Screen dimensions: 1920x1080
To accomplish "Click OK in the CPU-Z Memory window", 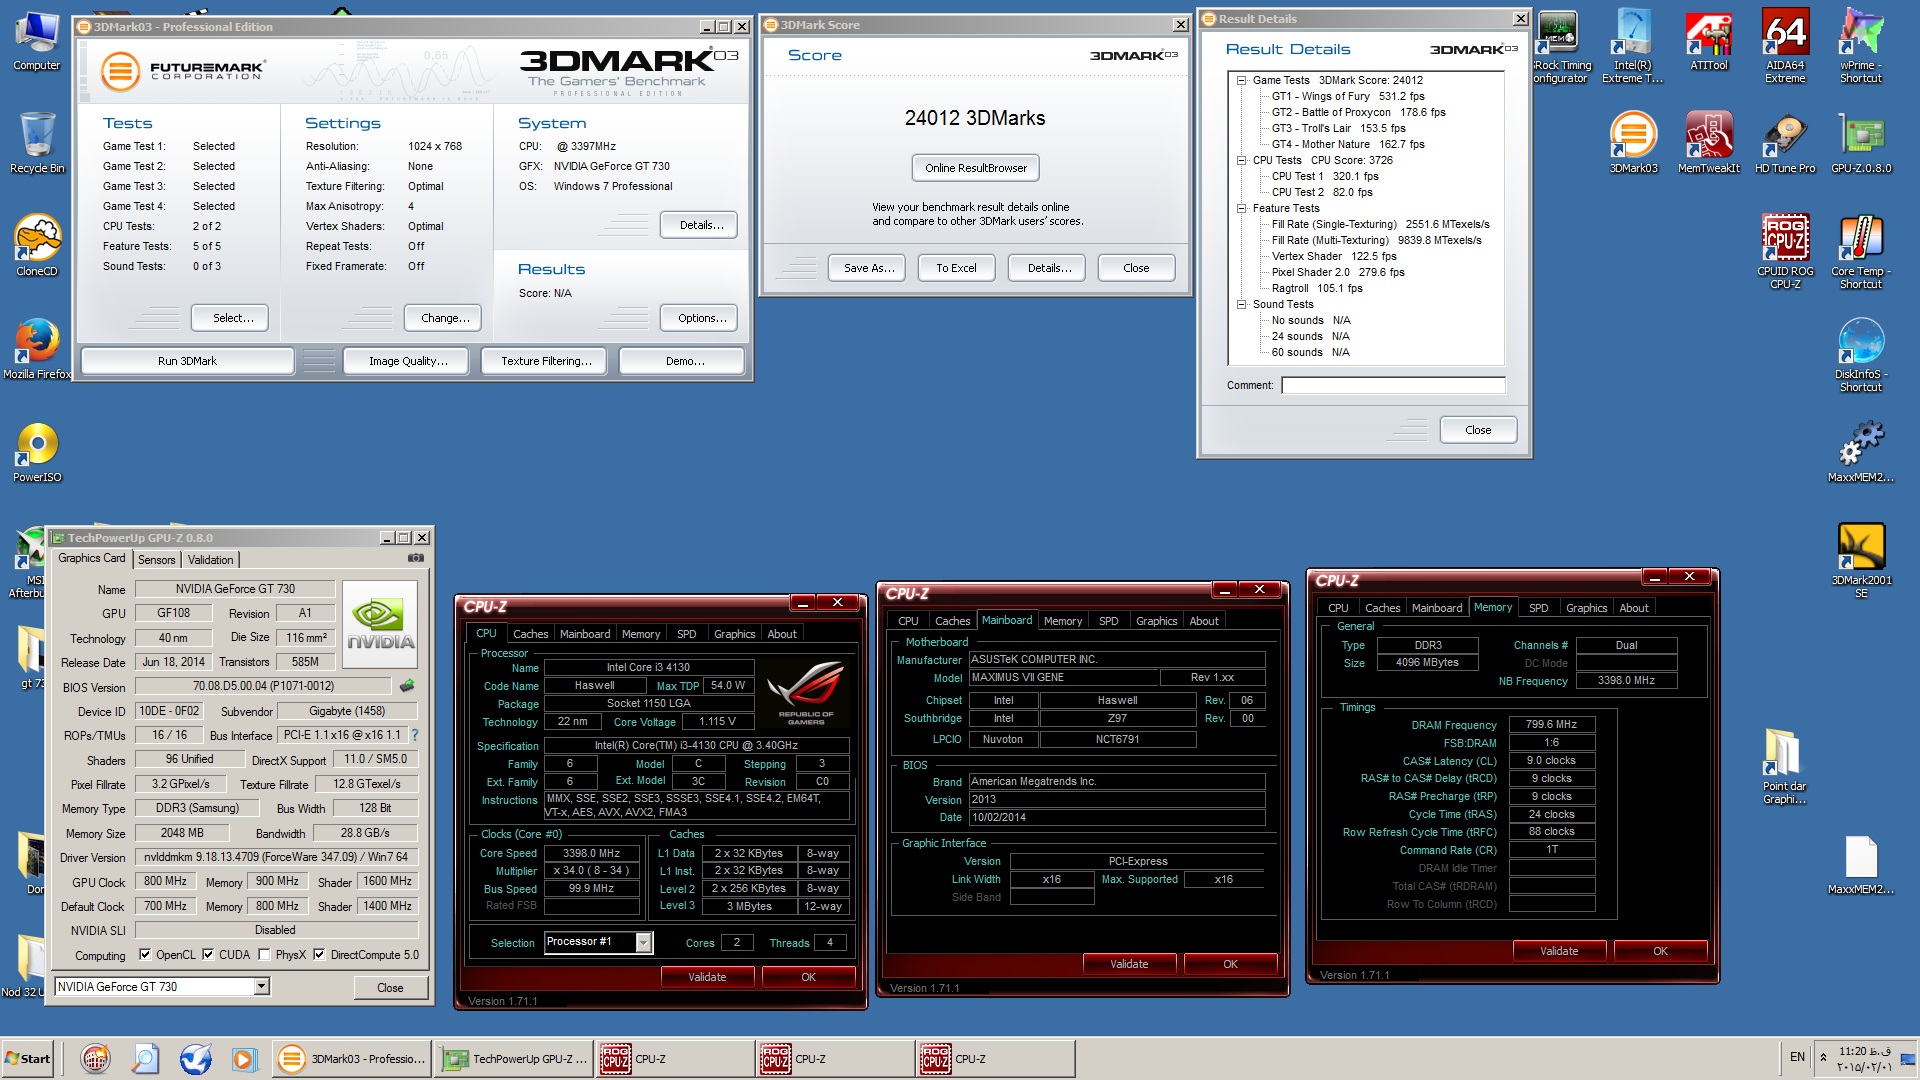I will 1660,951.
